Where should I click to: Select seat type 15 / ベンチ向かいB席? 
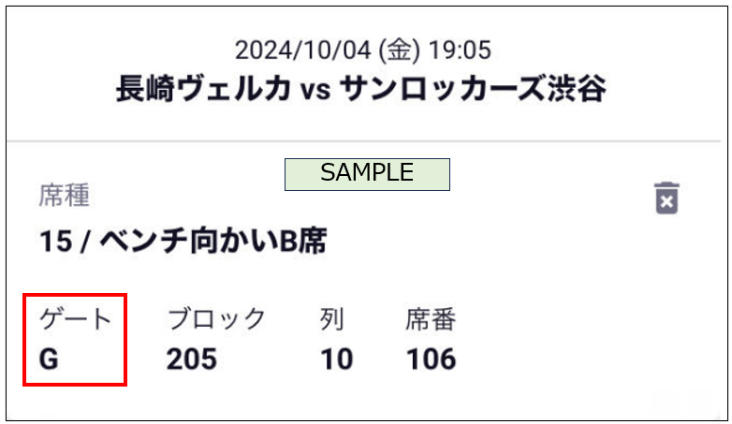[183, 241]
